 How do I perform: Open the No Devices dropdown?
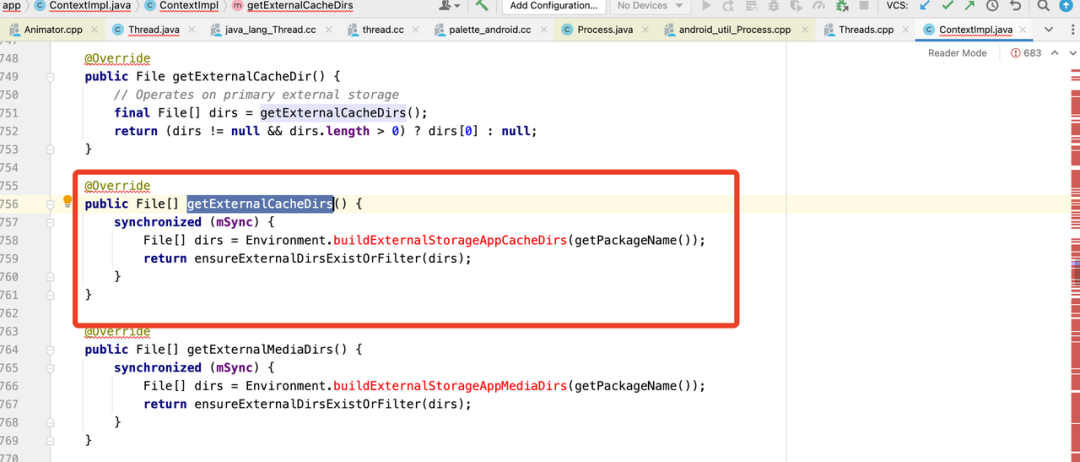(x=649, y=6)
